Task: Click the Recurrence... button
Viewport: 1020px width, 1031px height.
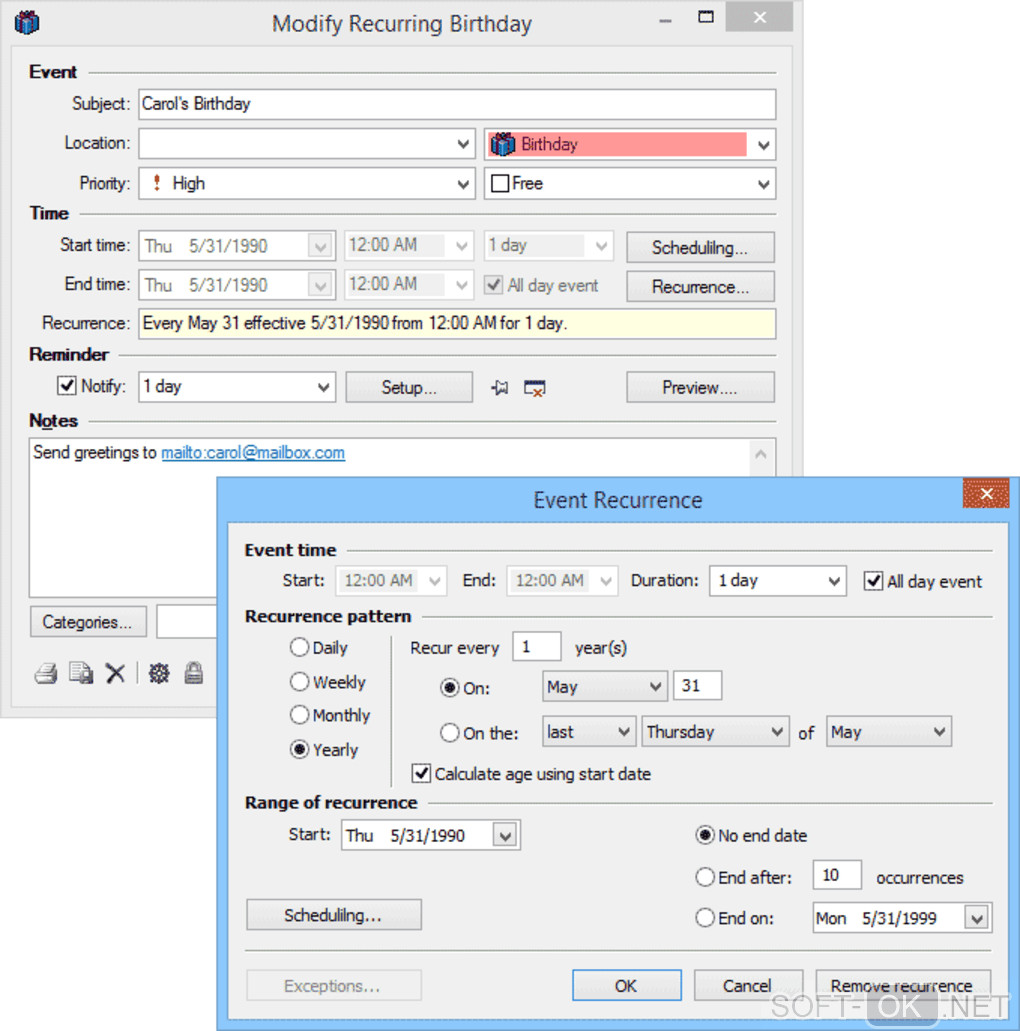Action: point(700,287)
